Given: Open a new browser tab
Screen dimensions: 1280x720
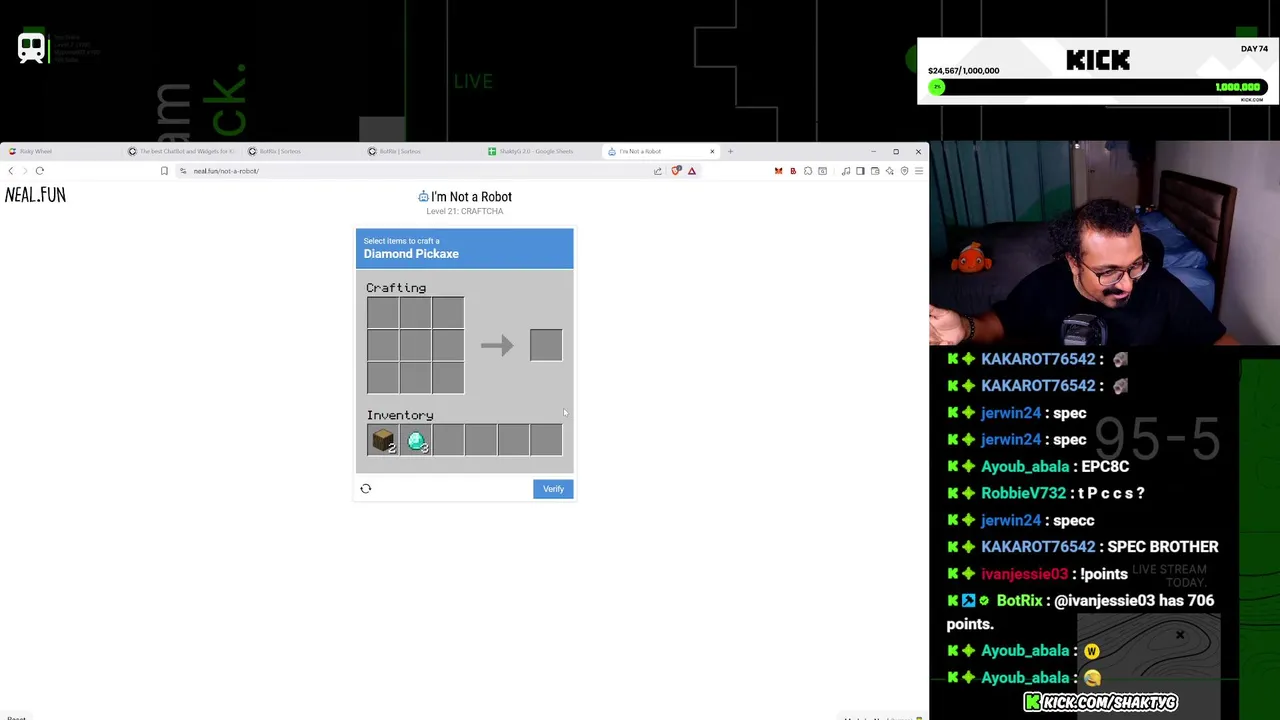Looking at the screenshot, I should coord(730,152).
